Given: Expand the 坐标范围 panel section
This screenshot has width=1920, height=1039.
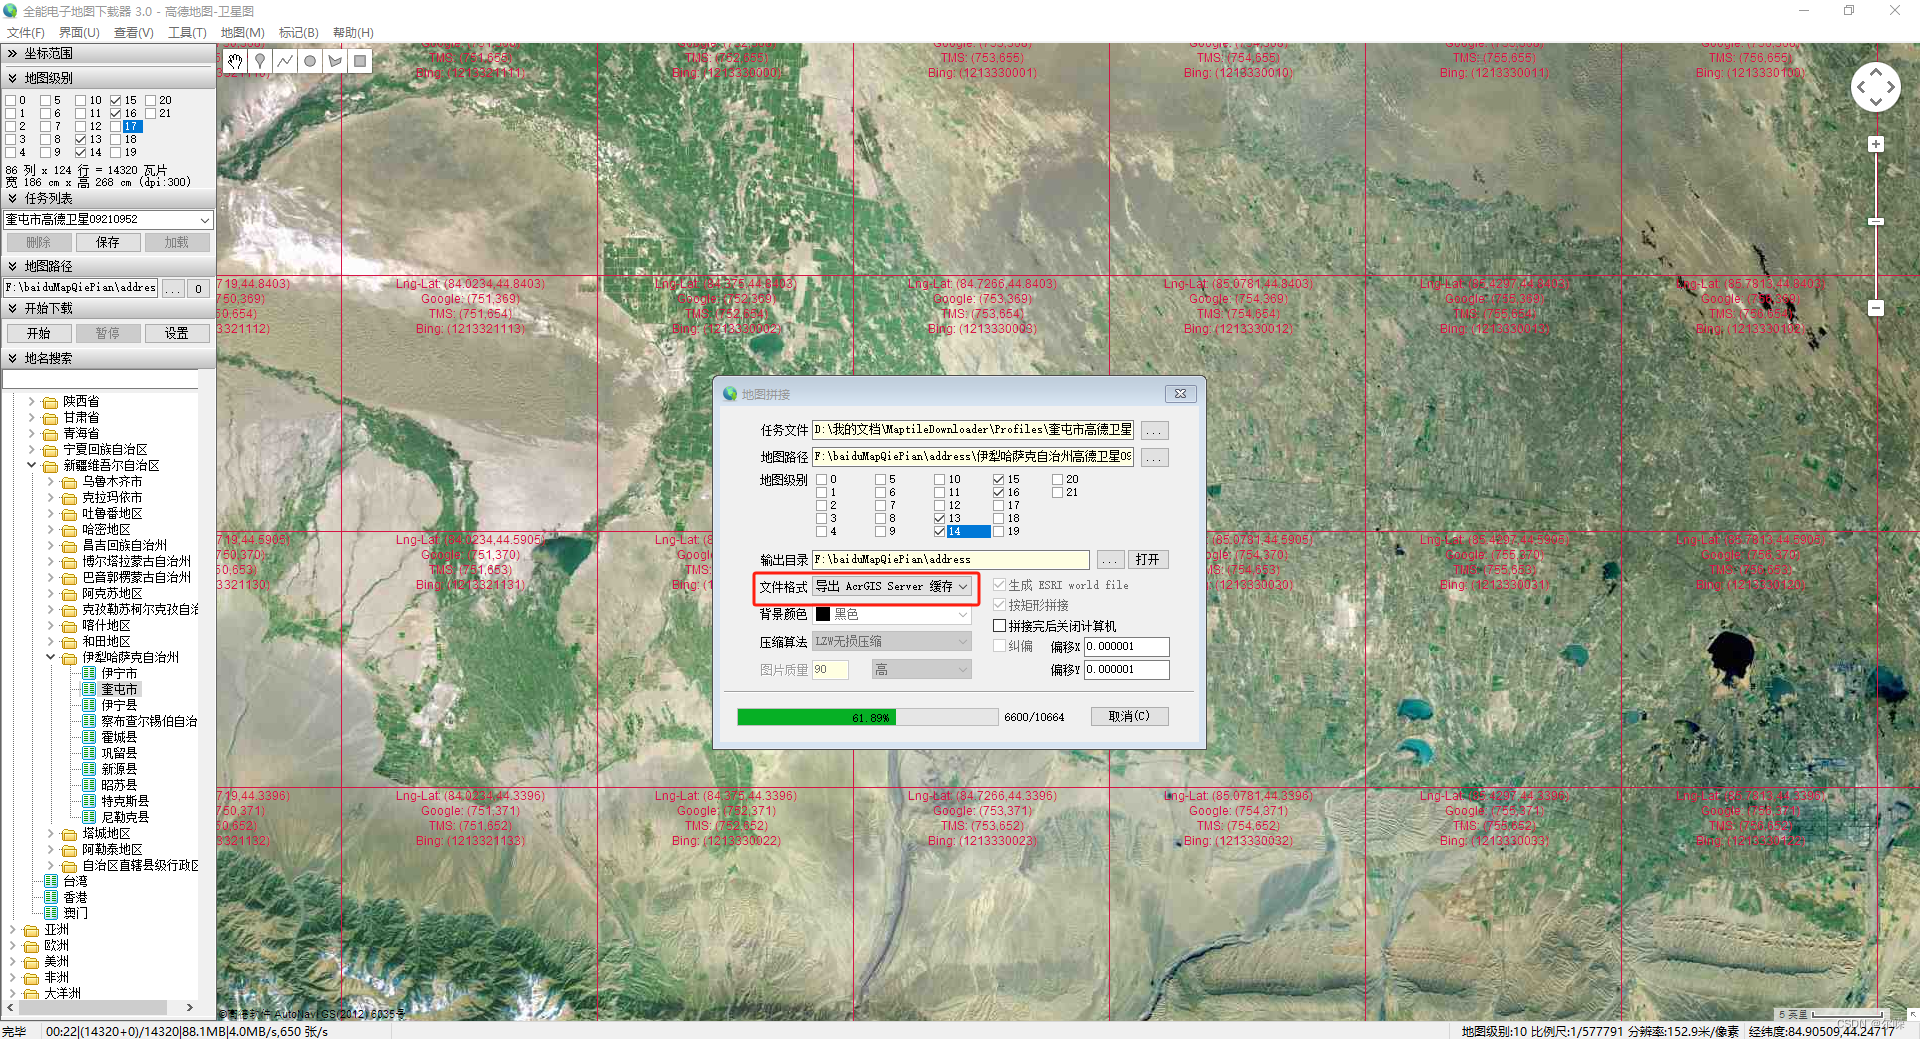Looking at the screenshot, I should (x=12, y=54).
